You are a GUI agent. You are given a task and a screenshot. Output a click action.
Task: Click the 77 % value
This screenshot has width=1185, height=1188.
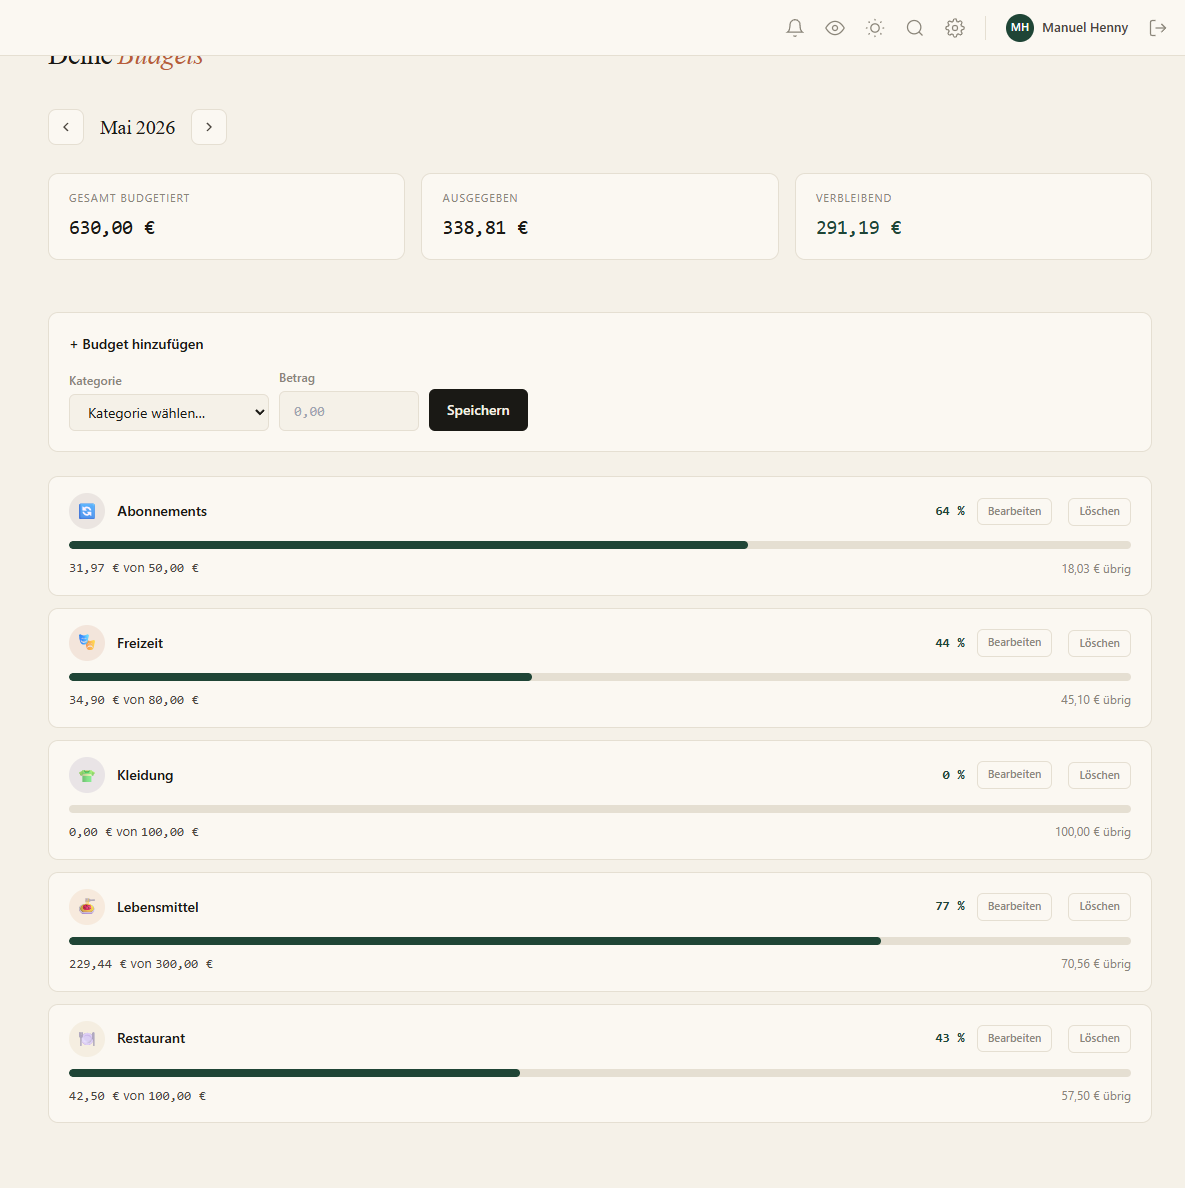click(949, 906)
